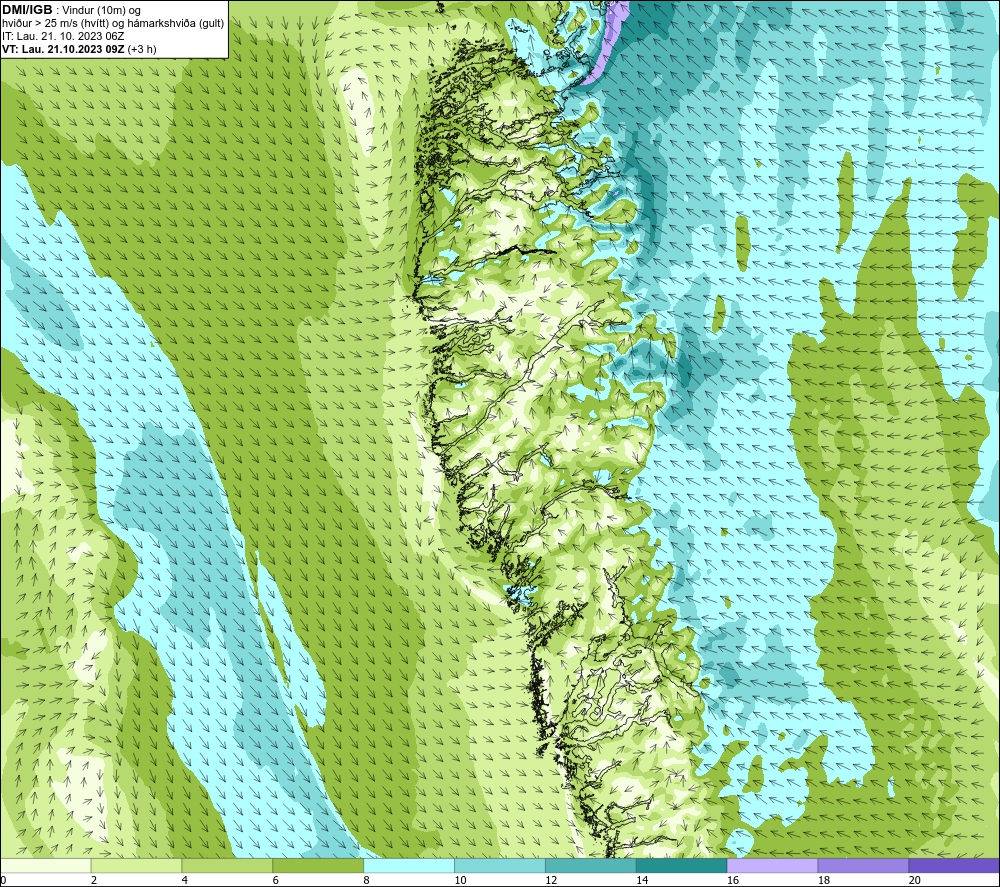Click the scale label '18'

[x=824, y=880]
